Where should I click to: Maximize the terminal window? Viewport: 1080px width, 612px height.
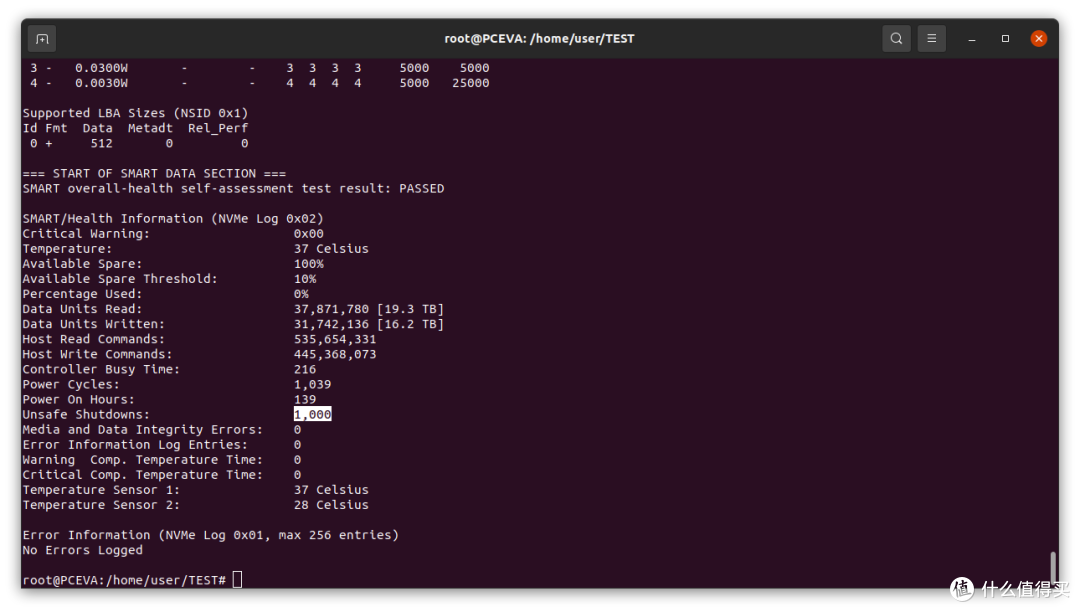tap(1006, 39)
